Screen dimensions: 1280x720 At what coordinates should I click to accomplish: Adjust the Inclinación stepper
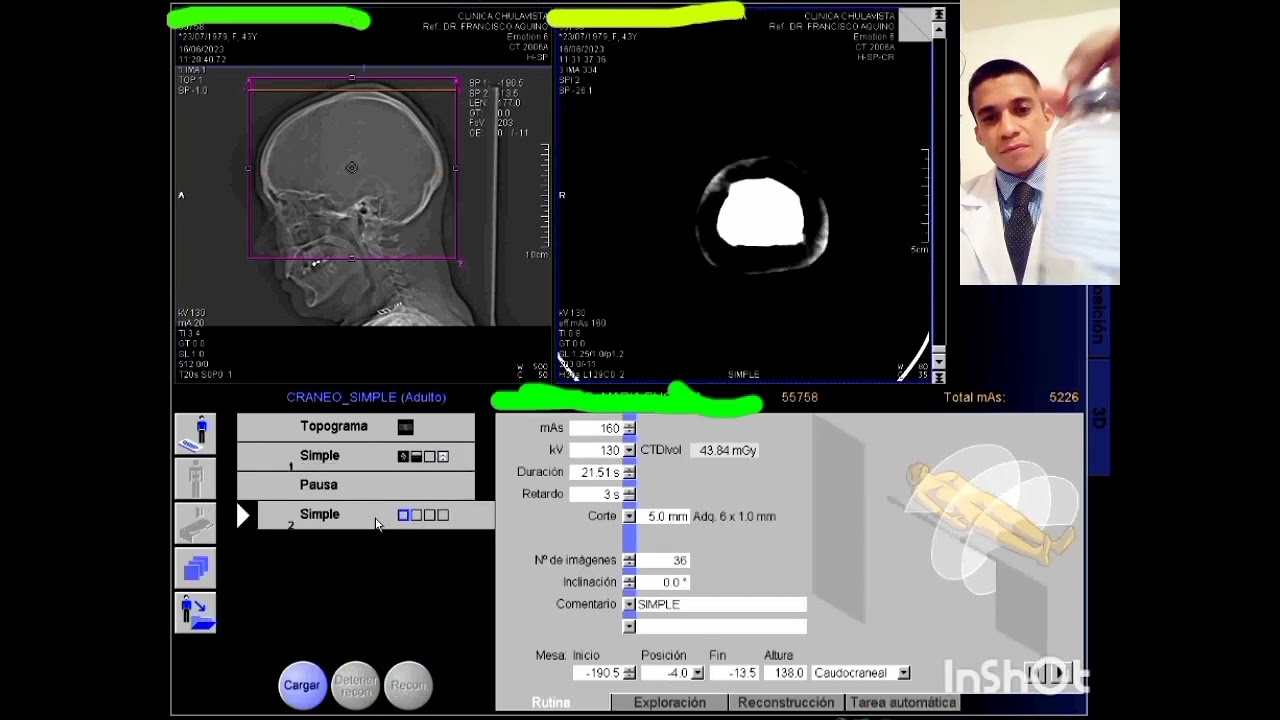click(629, 582)
